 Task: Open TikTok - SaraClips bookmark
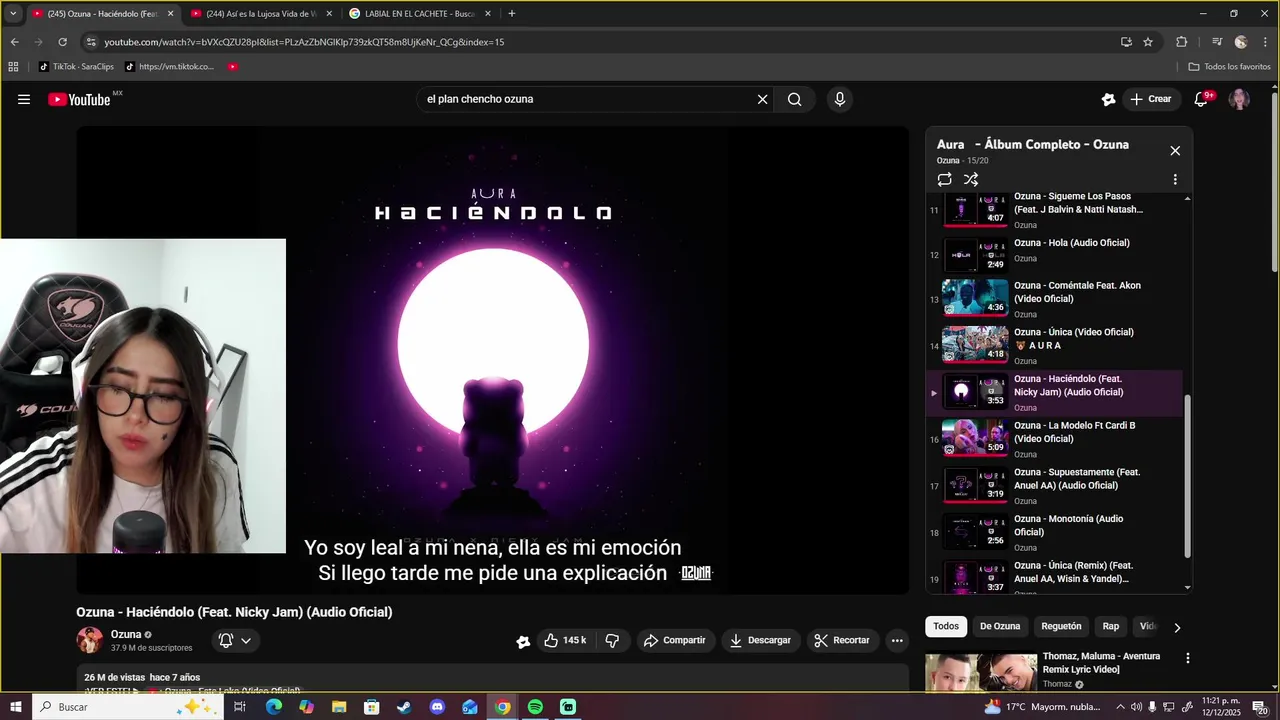click(x=76, y=67)
